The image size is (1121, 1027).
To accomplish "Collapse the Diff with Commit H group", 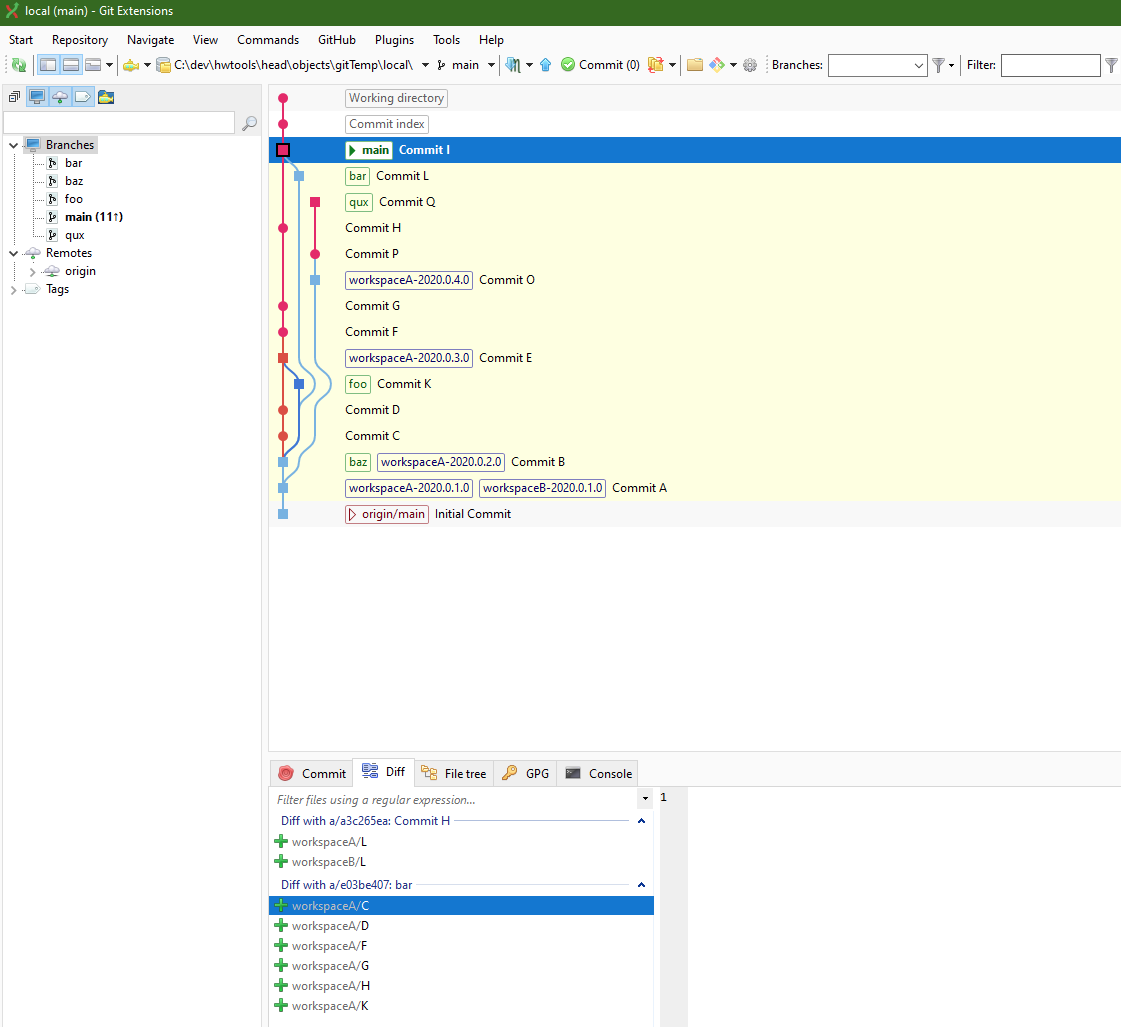I will tap(641, 820).
